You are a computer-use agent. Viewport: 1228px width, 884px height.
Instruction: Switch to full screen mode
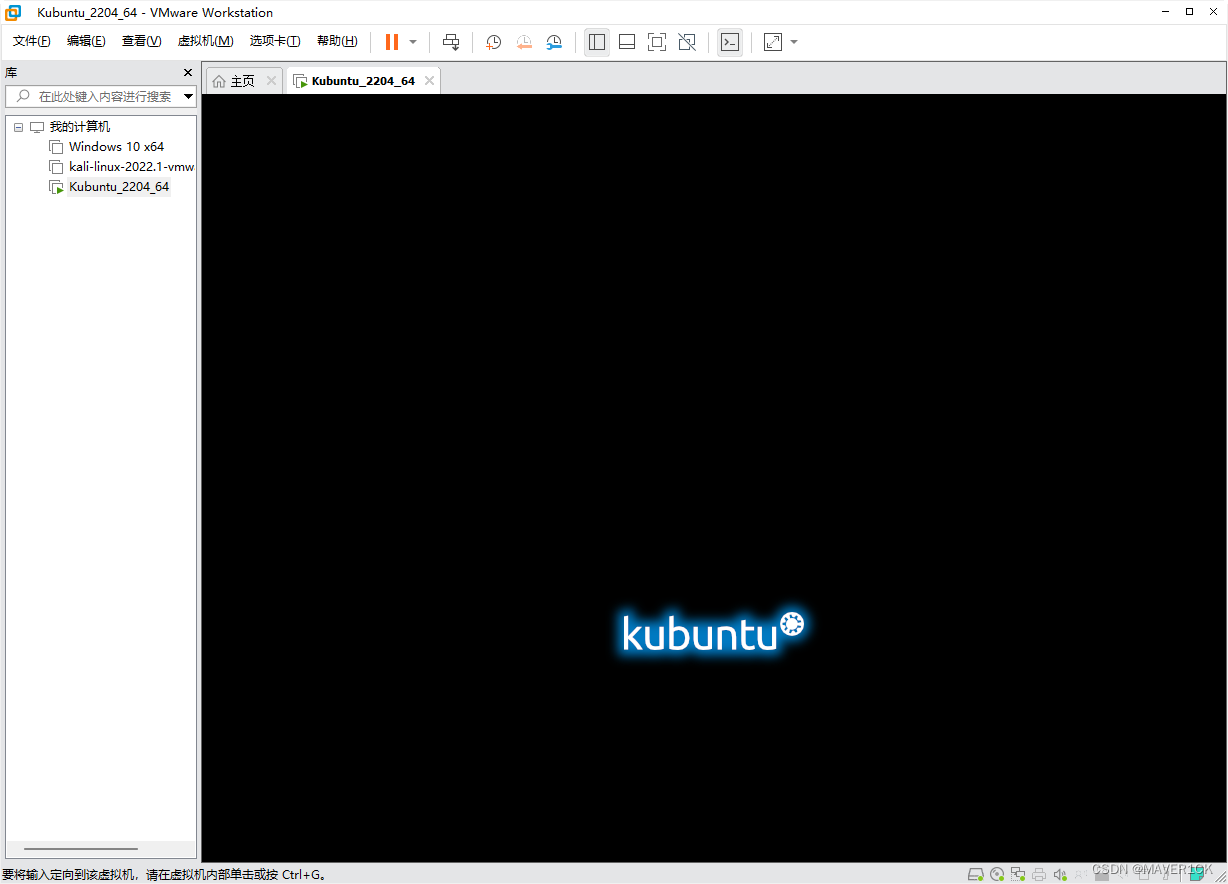pos(657,42)
